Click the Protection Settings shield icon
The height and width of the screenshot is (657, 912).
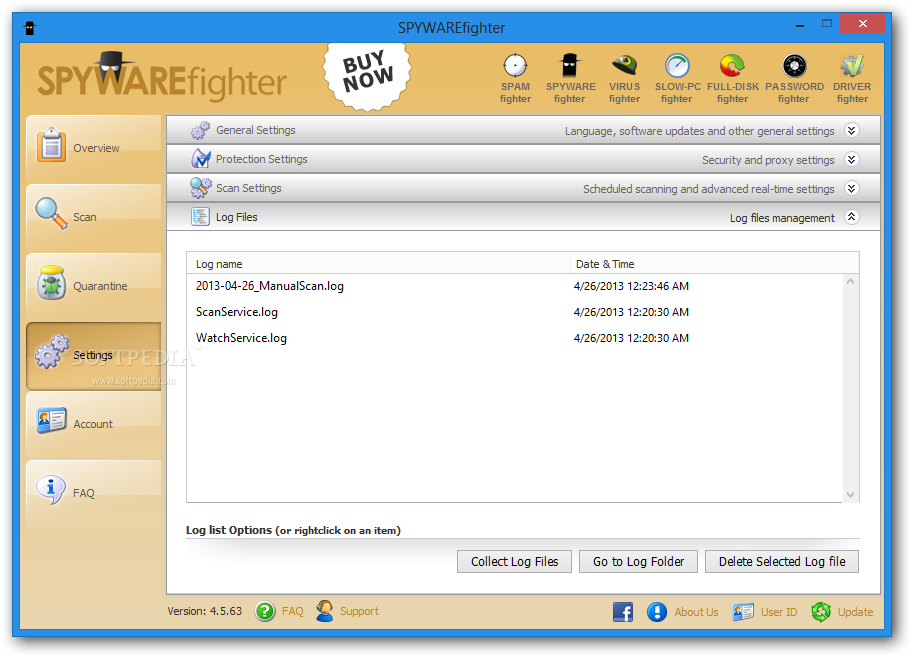click(201, 159)
